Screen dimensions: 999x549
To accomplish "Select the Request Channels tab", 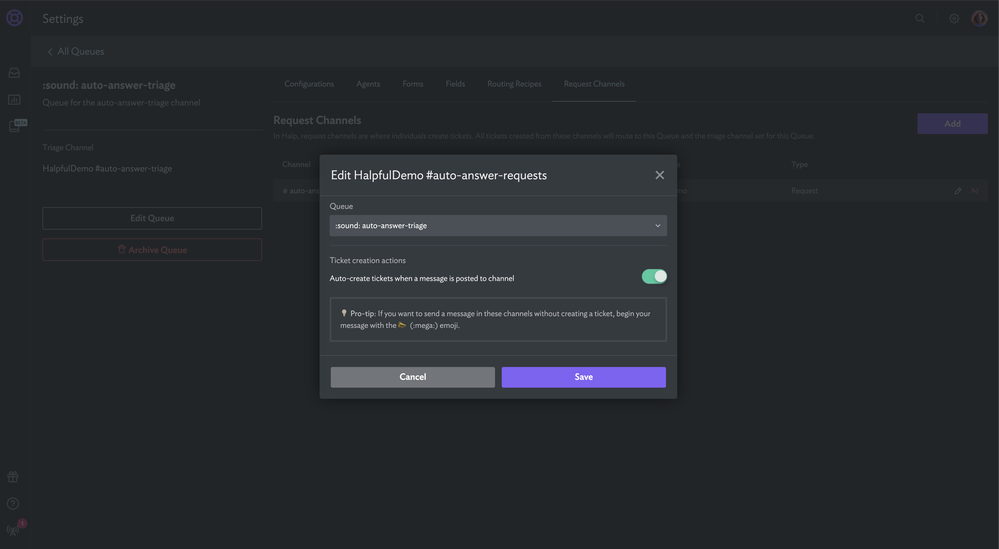I will [x=594, y=84].
